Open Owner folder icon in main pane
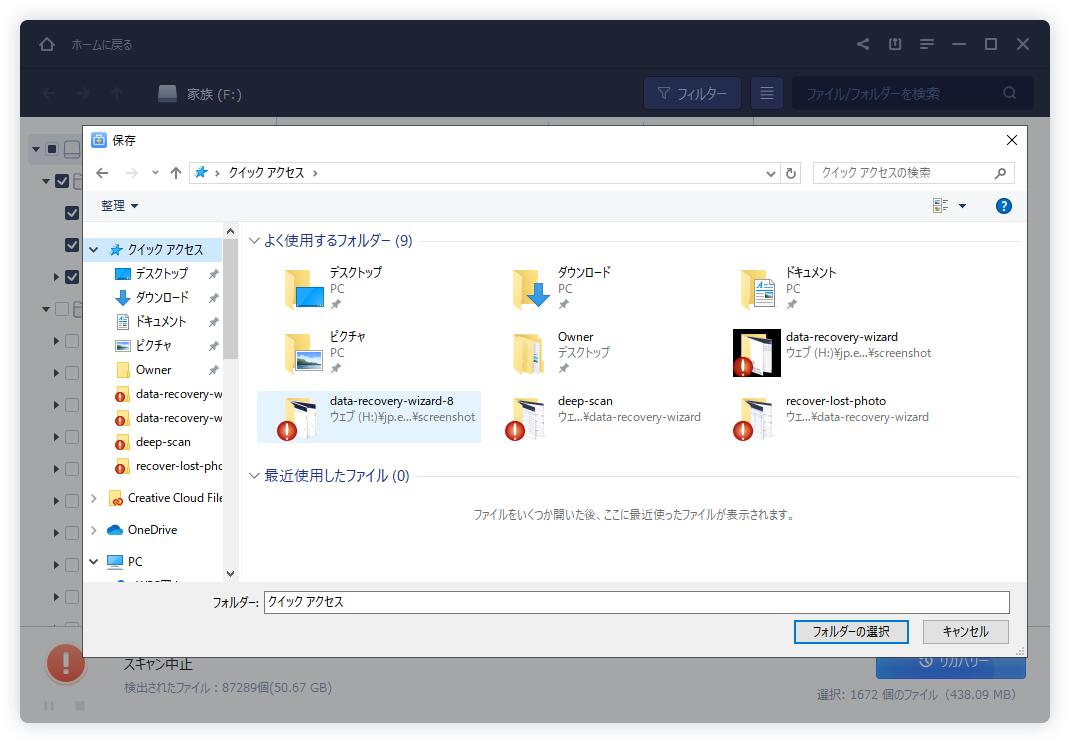This screenshot has width=1070, height=743. pyautogui.click(x=530, y=353)
